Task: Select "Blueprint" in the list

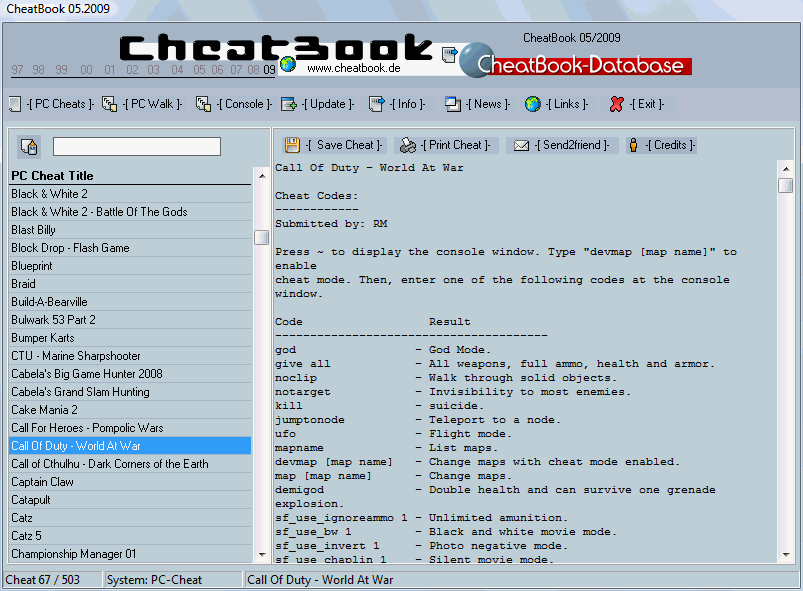Action: click(x=131, y=266)
